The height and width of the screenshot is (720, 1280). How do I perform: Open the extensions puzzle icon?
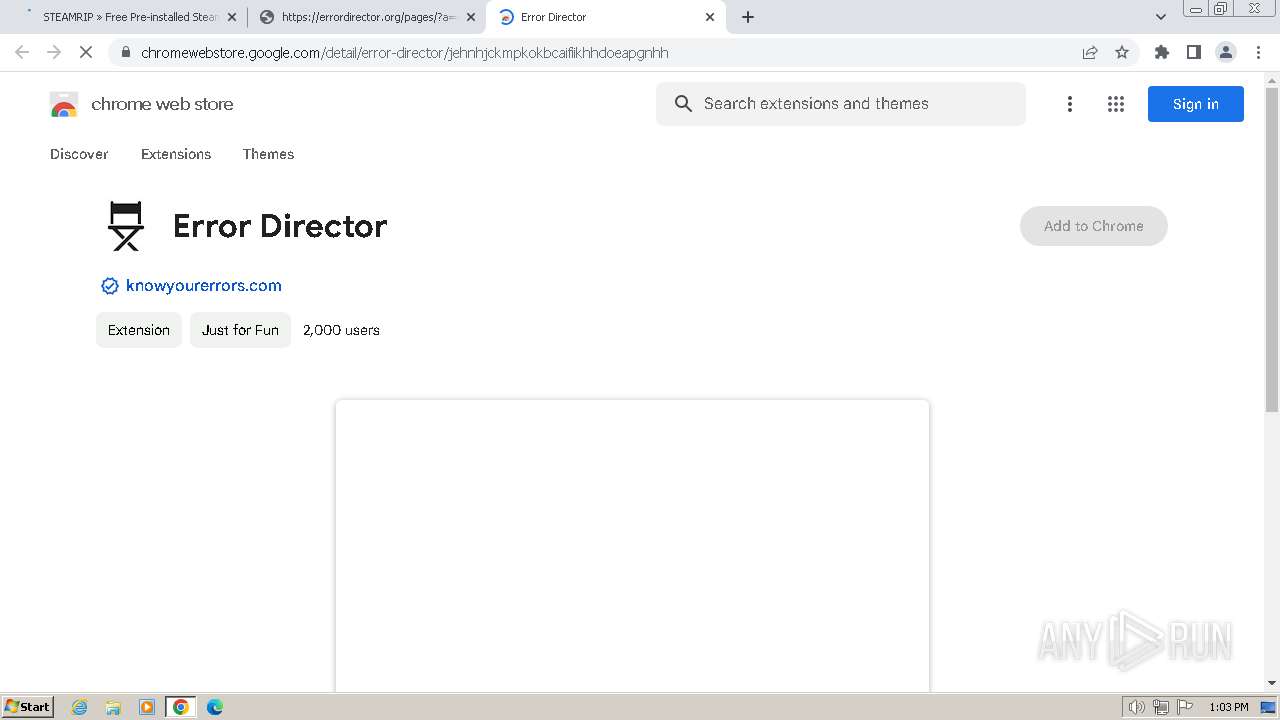1162,52
